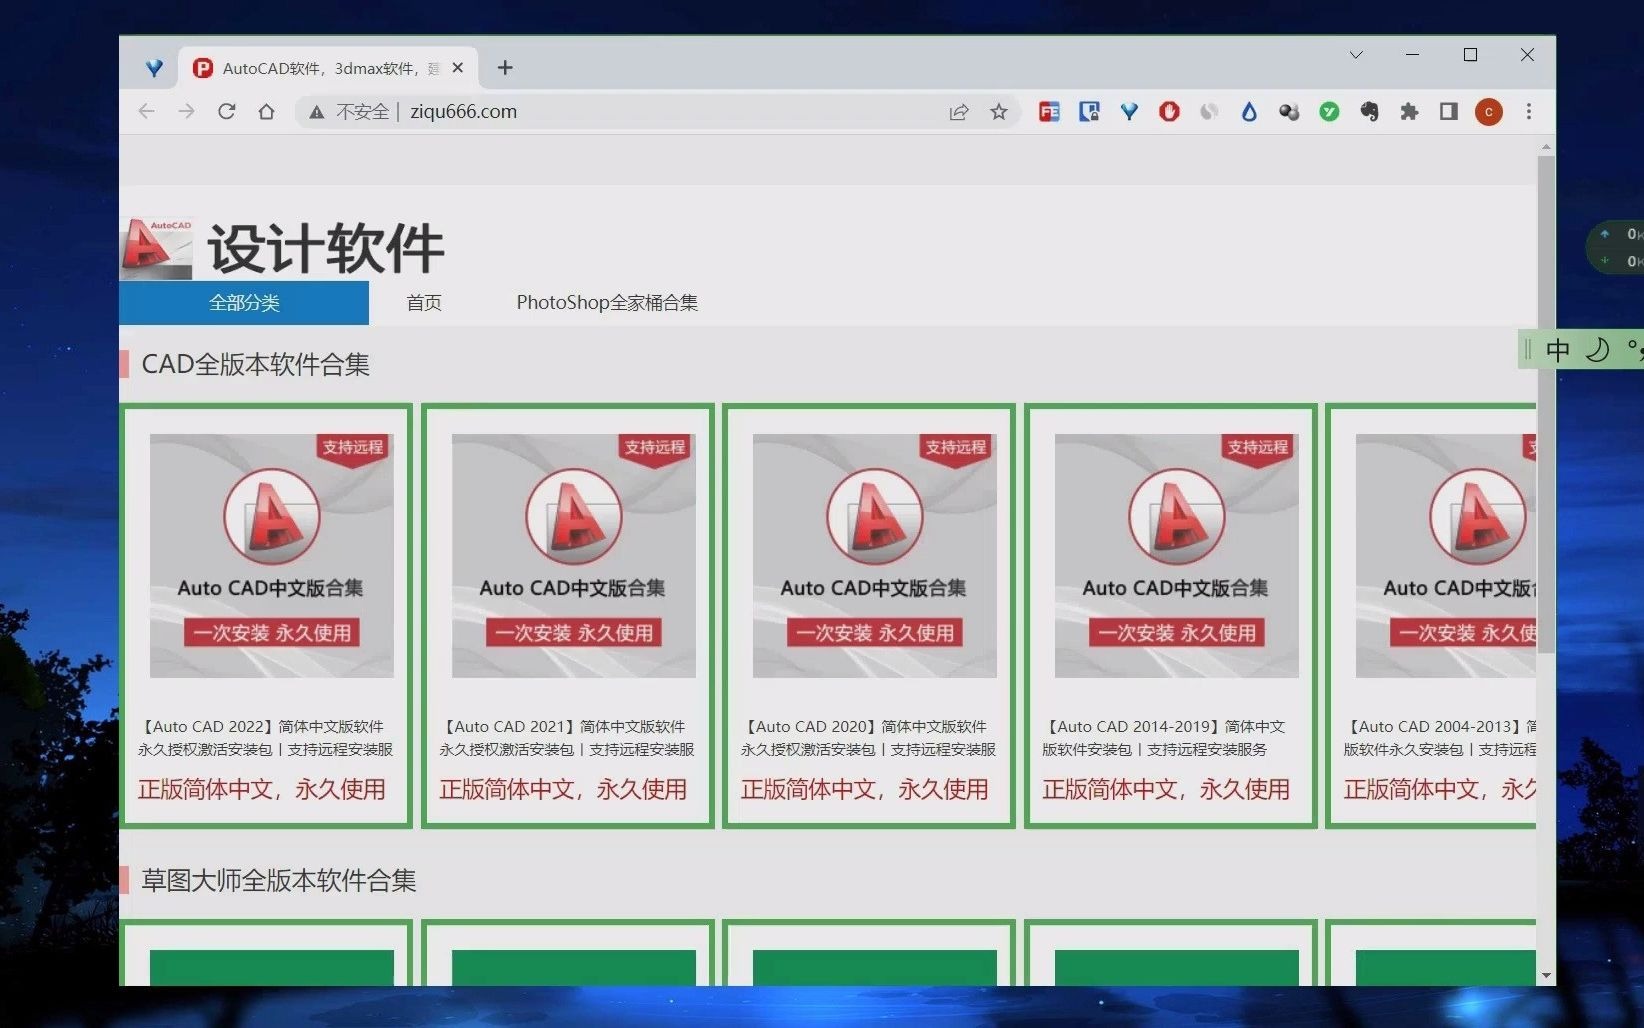1644x1028 pixels.
Task: Open the blue water-drop extension icon
Action: point(1249,112)
